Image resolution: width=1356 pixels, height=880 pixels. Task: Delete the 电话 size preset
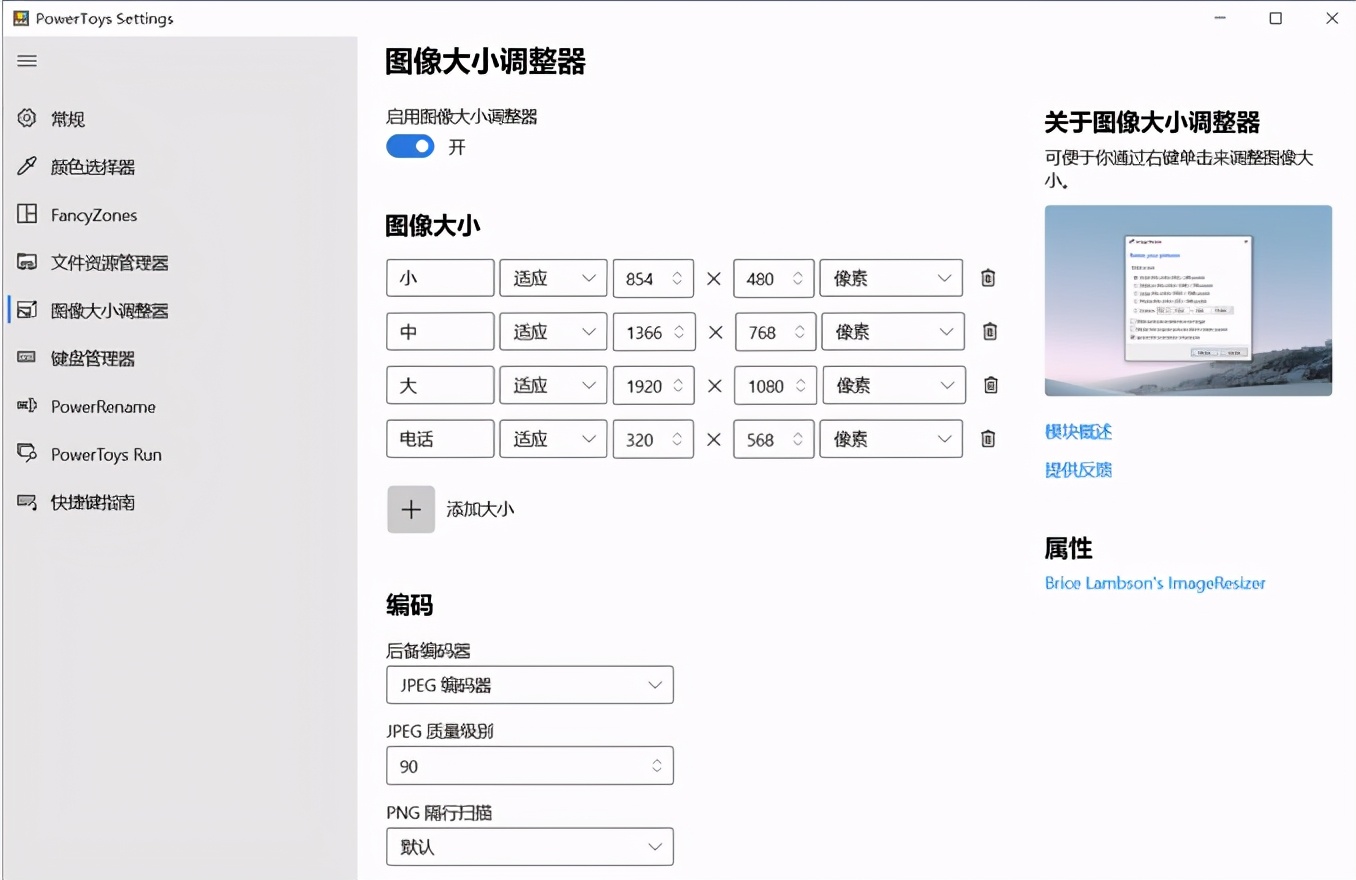[988, 438]
